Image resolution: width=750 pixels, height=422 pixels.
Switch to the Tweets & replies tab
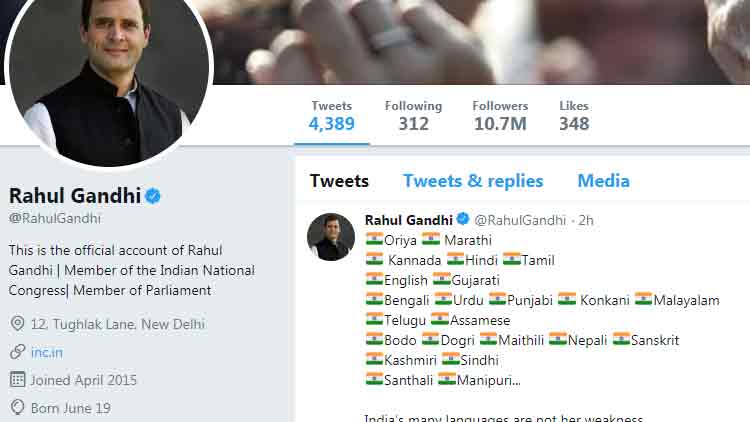pos(473,181)
